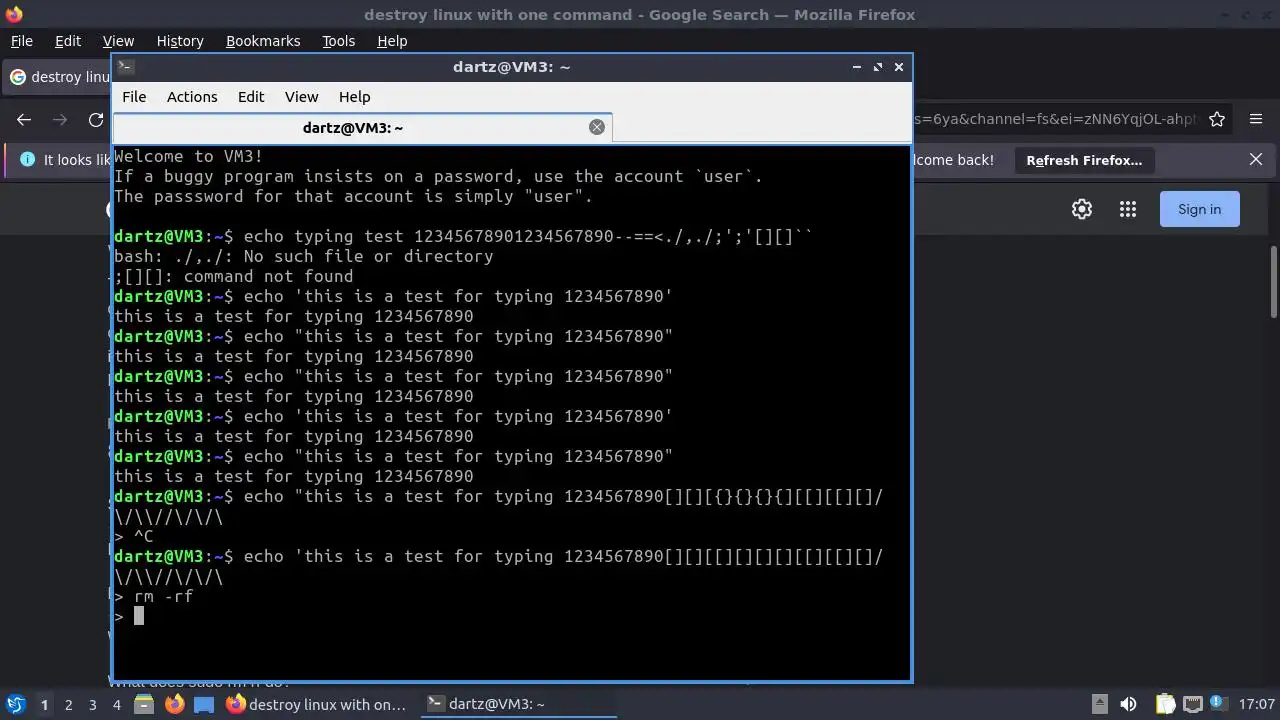Dismiss the Firefox refresh notification bar
Viewport: 1280px width, 720px height.
1256,159
